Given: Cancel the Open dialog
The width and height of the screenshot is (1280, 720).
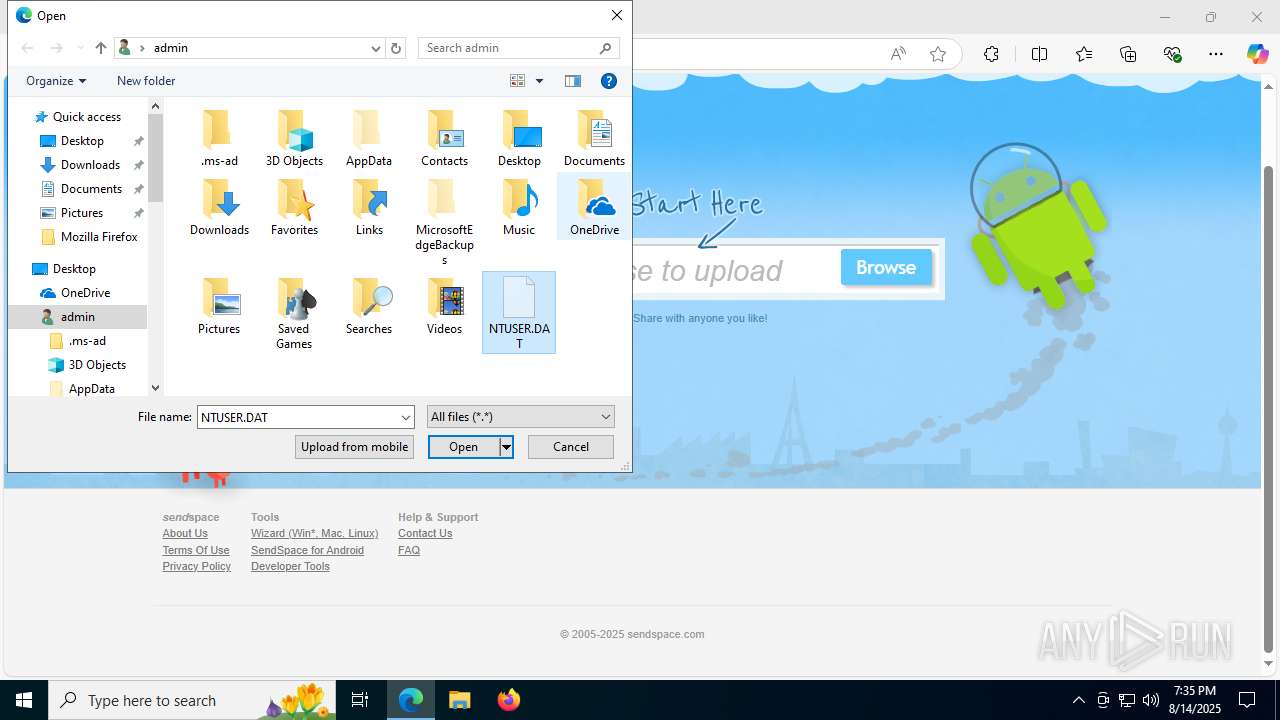Looking at the screenshot, I should [x=571, y=447].
